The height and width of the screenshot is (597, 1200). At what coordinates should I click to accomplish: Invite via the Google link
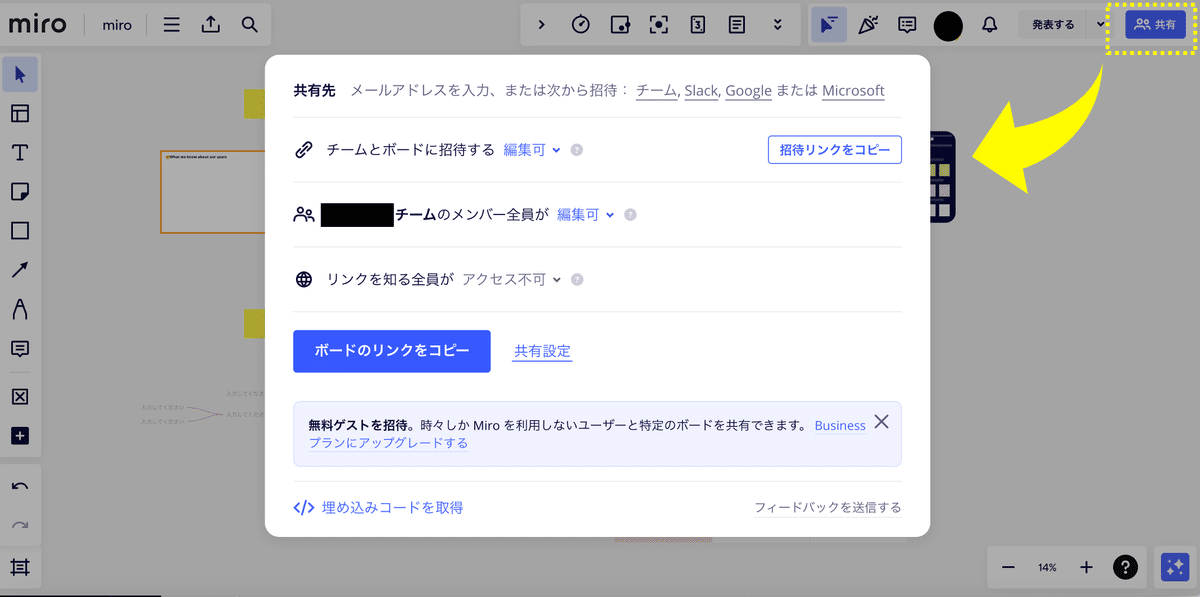[x=748, y=90]
